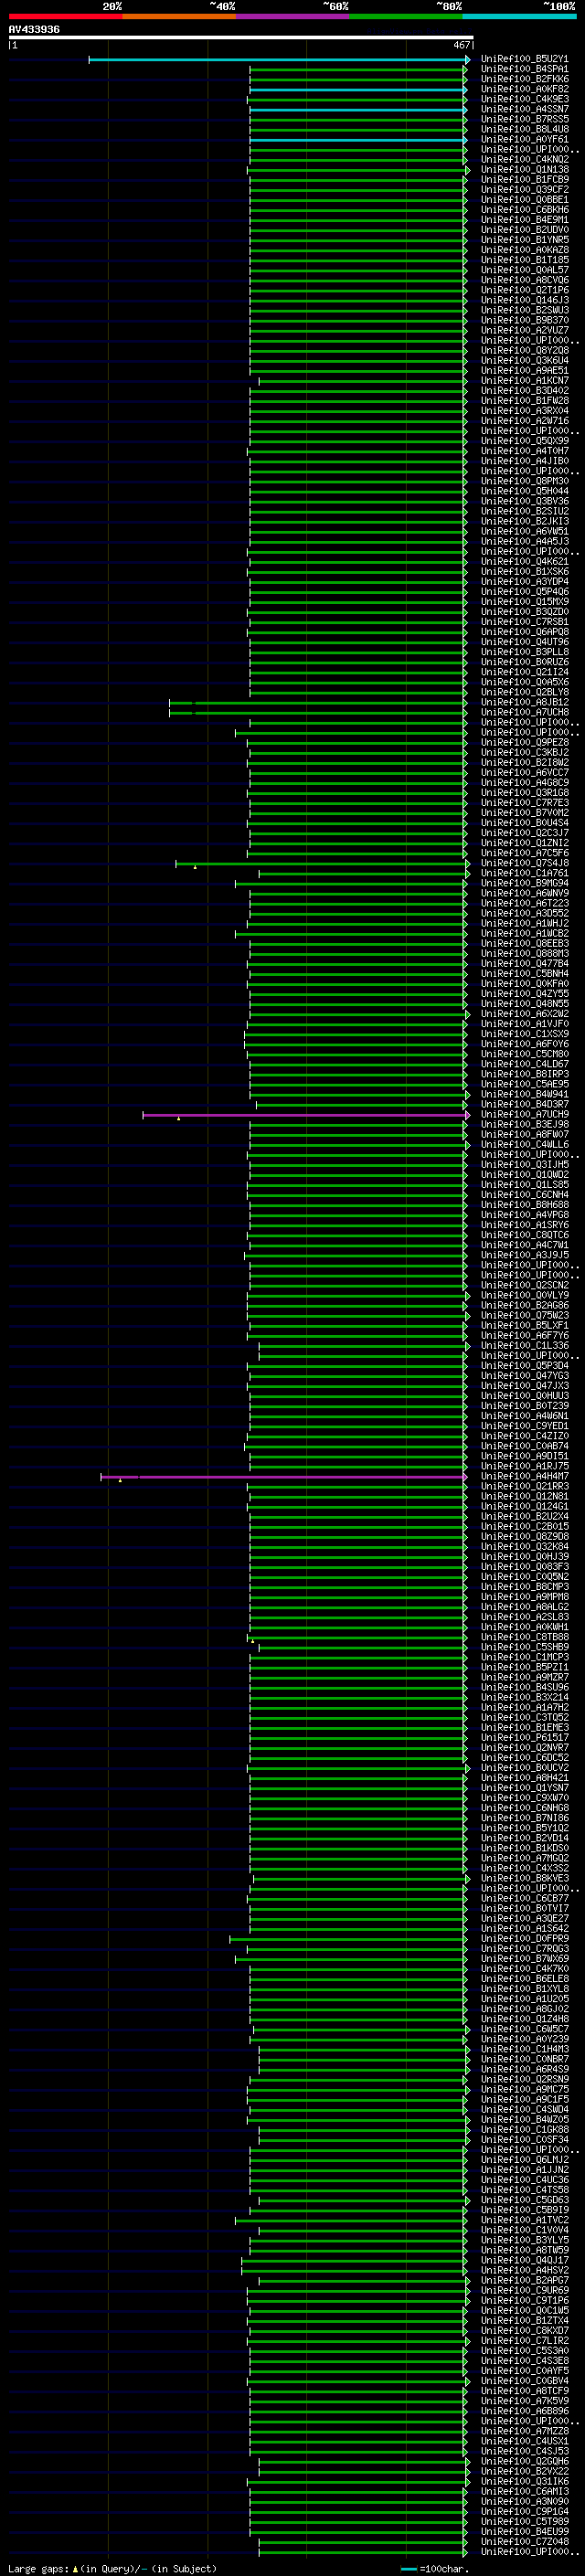Select hit label UniRef100_B4W941
The image size is (585, 2576).
(525, 1095)
